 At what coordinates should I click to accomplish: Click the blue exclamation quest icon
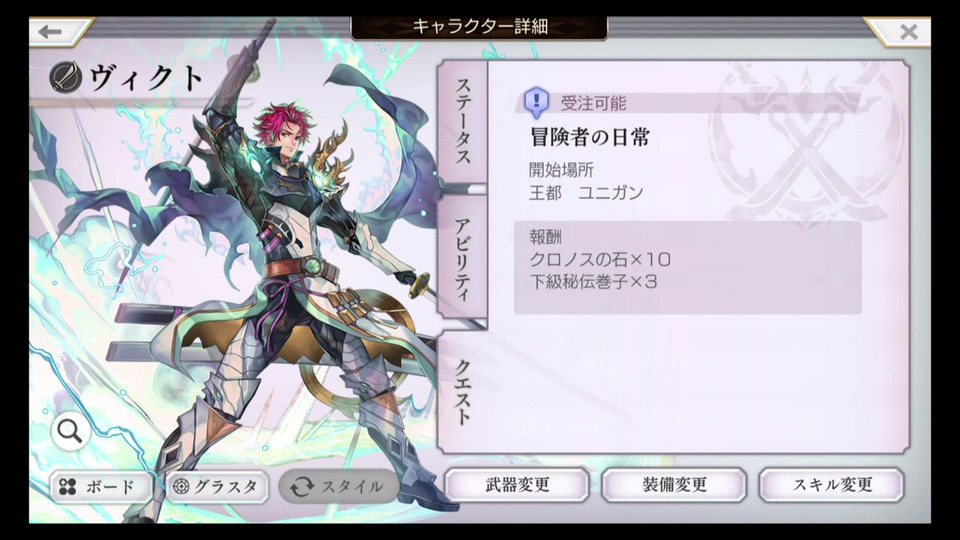(x=536, y=102)
